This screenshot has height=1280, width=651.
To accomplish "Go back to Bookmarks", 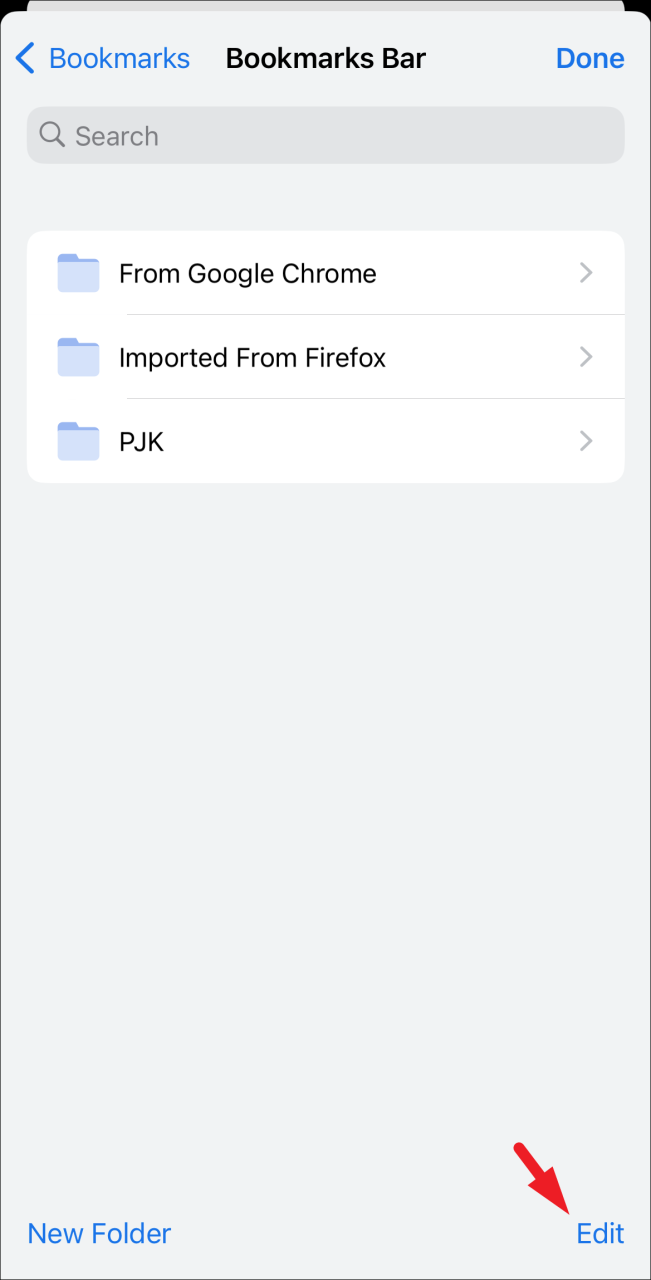I will [103, 58].
